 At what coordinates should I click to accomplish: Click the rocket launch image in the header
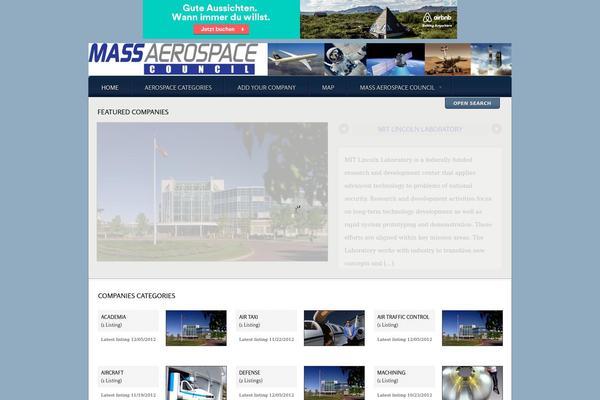pyautogui.click(x=491, y=59)
